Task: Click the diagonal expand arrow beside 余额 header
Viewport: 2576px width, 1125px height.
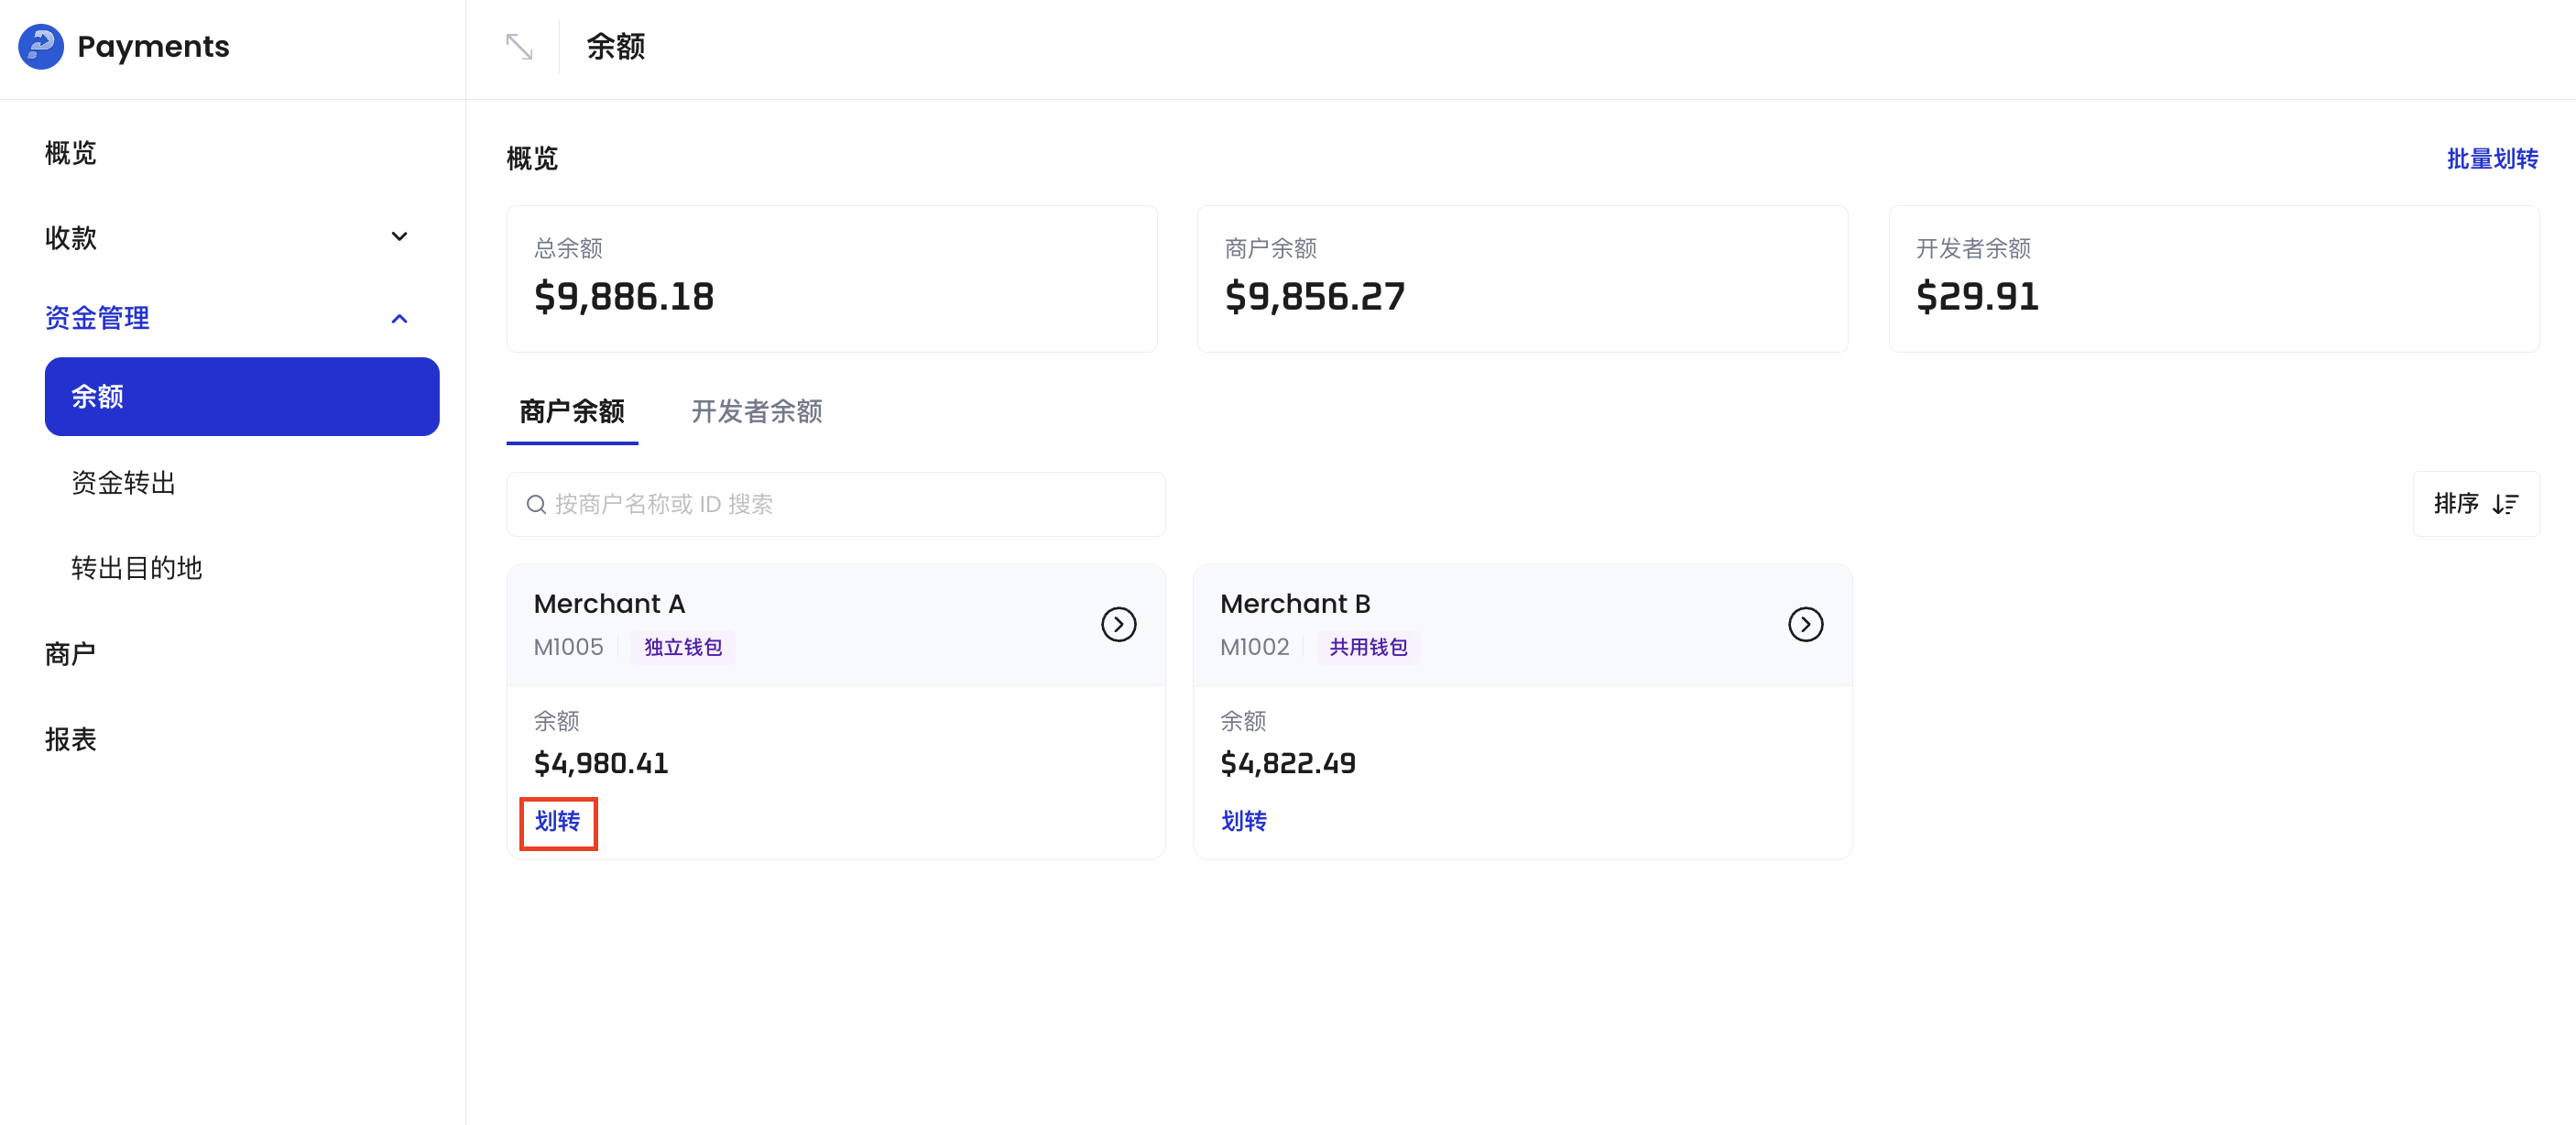Action: (519, 46)
